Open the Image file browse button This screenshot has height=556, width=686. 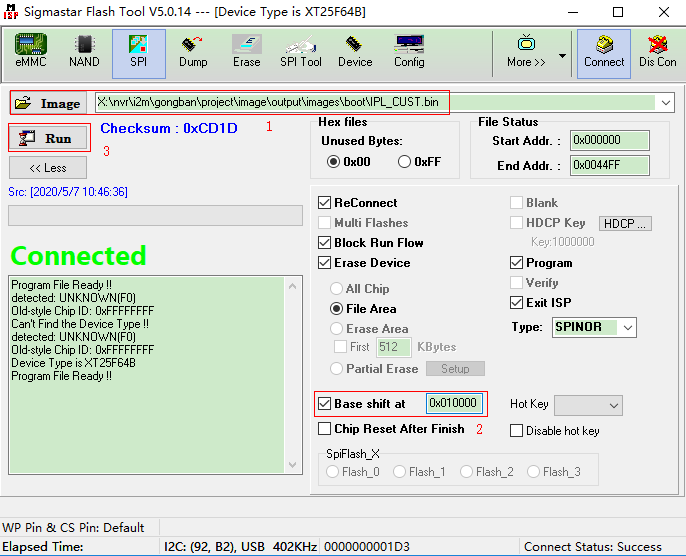(x=48, y=103)
